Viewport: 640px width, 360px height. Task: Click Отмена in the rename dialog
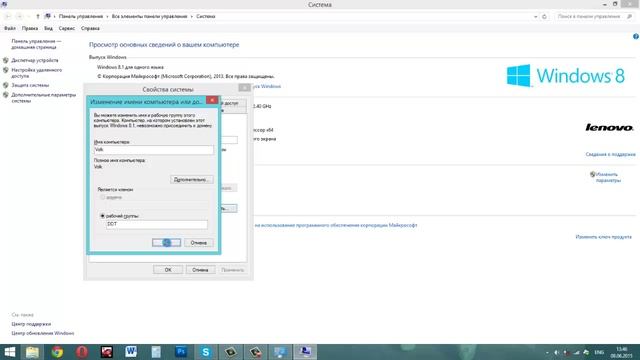(199, 243)
